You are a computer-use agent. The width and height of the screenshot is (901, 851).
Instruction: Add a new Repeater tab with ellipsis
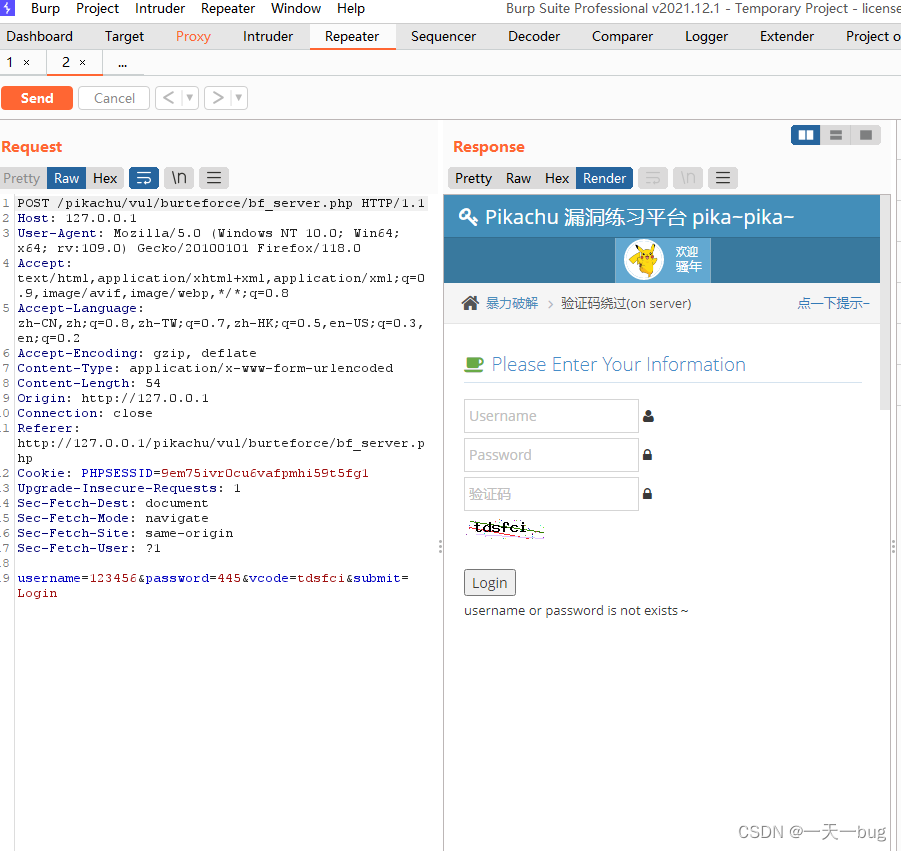pyautogui.click(x=122, y=63)
